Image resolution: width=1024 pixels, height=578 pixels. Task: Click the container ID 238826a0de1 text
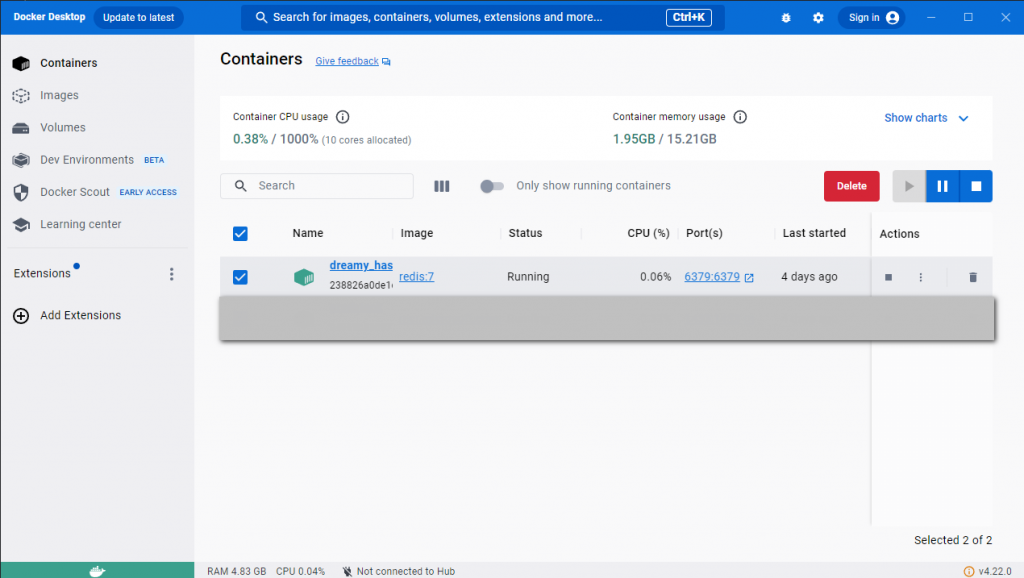pyautogui.click(x=361, y=285)
